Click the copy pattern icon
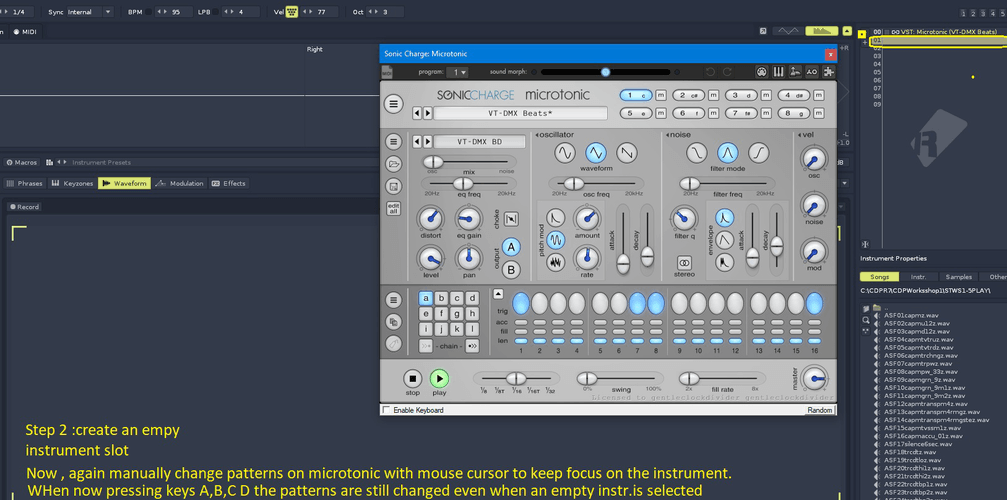The image size is (1007, 500). coord(394,322)
